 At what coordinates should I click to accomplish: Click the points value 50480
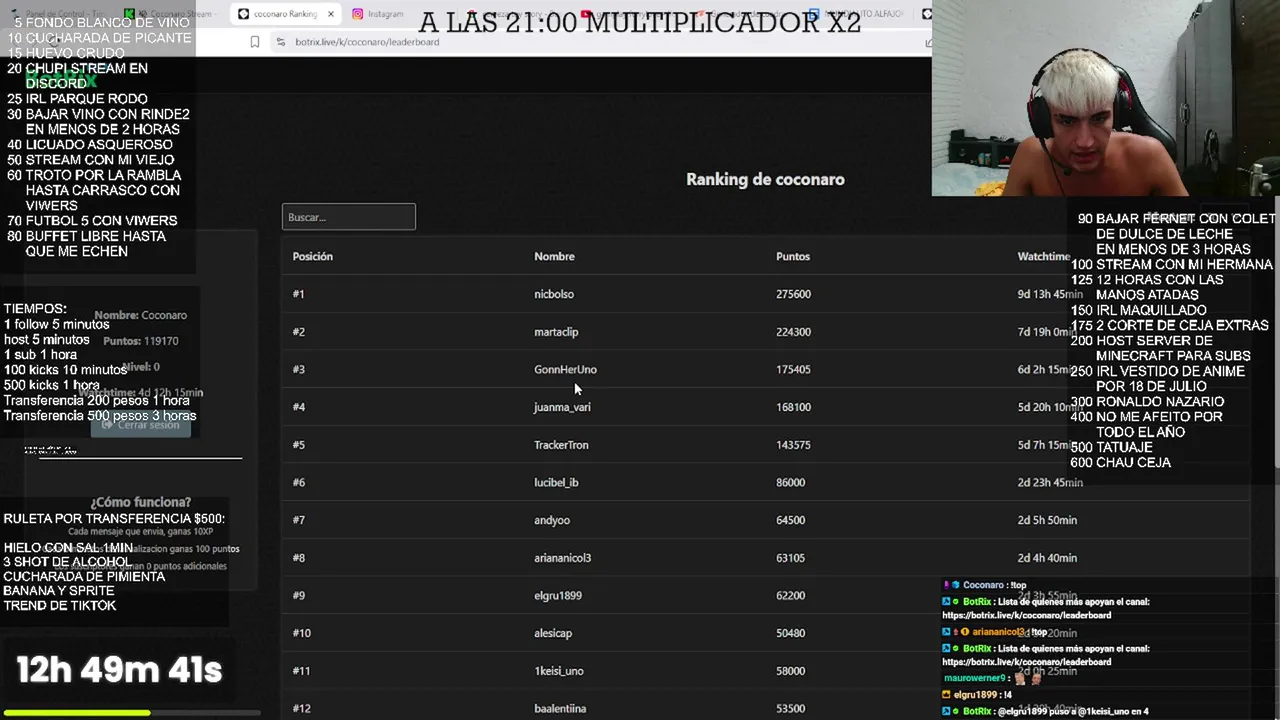(x=790, y=633)
